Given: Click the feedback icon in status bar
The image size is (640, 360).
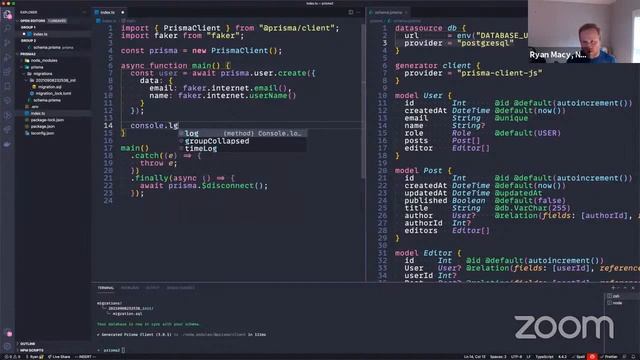Looking at the screenshot, I should click(624, 357).
